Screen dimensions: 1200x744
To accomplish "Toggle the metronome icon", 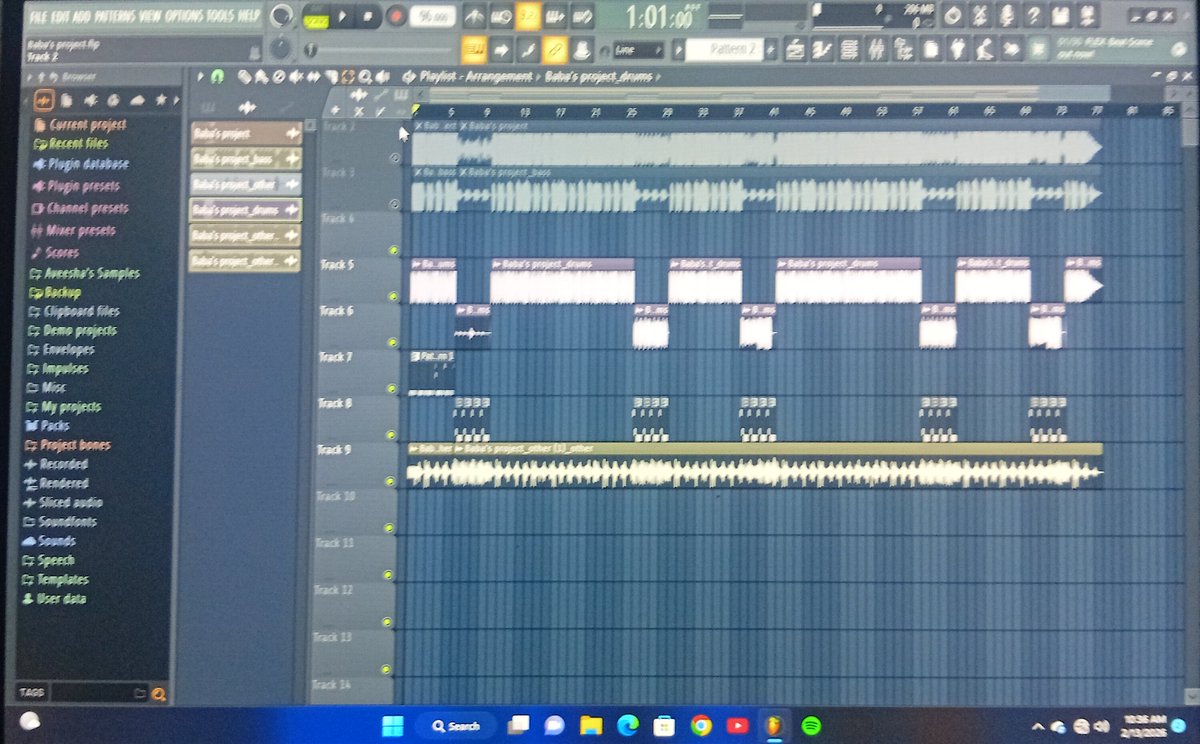I will point(475,16).
